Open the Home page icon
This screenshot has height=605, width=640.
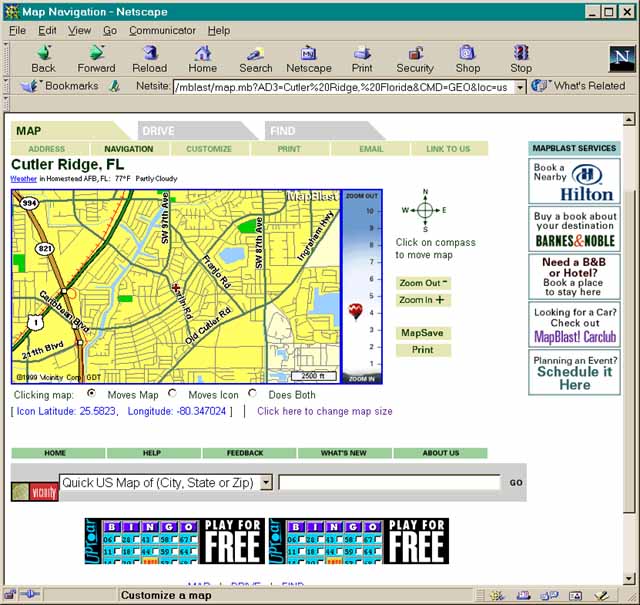click(x=202, y=59)
